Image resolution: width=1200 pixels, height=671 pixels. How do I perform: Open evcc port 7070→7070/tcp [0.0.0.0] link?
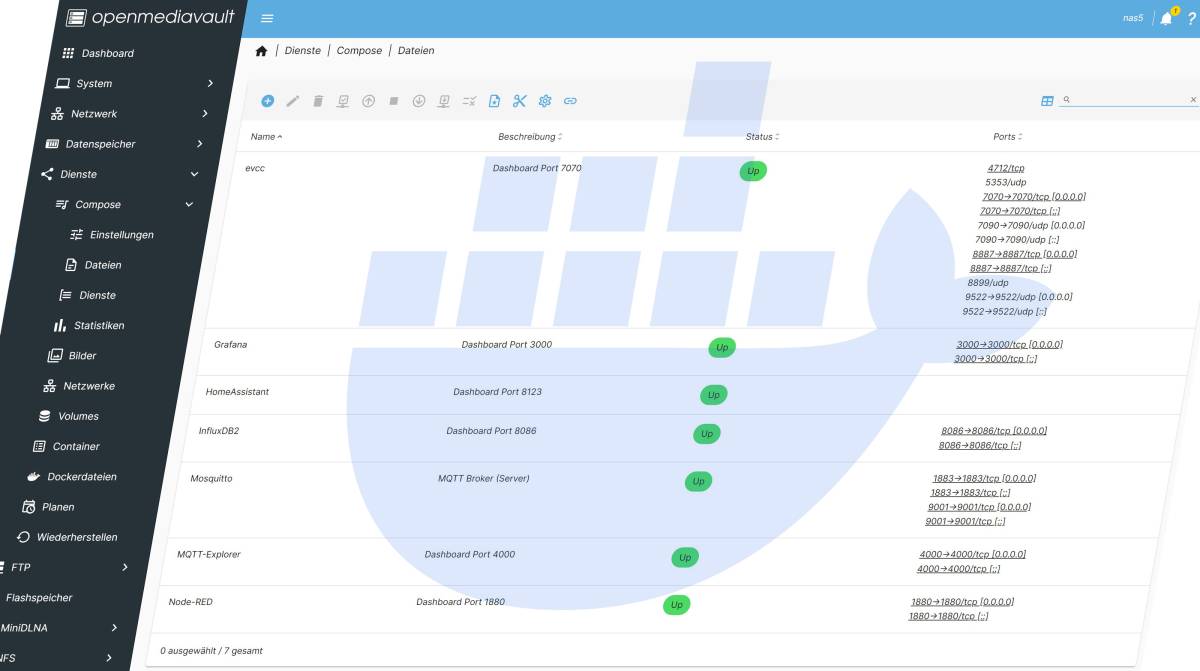pyautogui.click(x=1034, y=197)
